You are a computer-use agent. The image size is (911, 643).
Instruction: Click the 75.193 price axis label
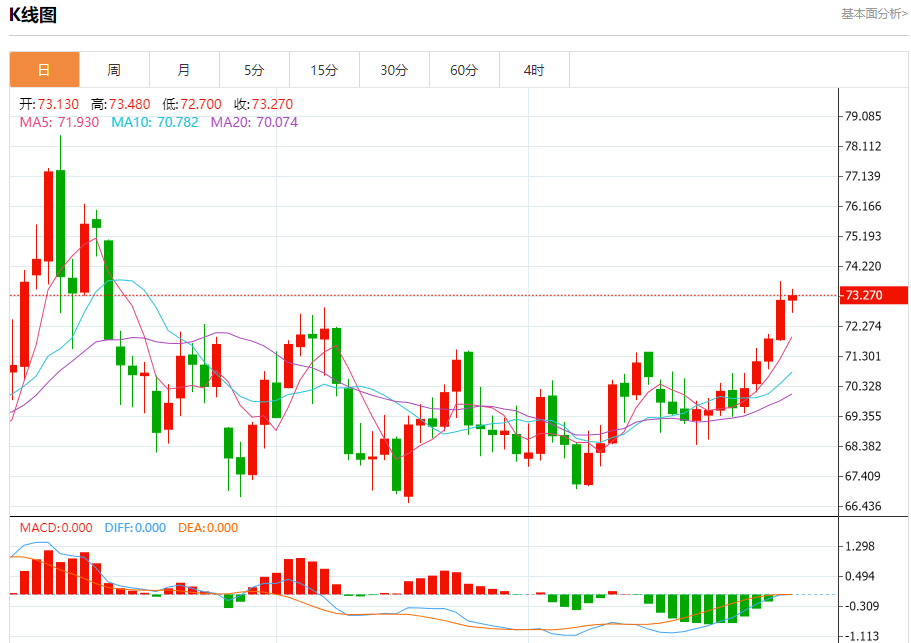(x=863, y=236)
